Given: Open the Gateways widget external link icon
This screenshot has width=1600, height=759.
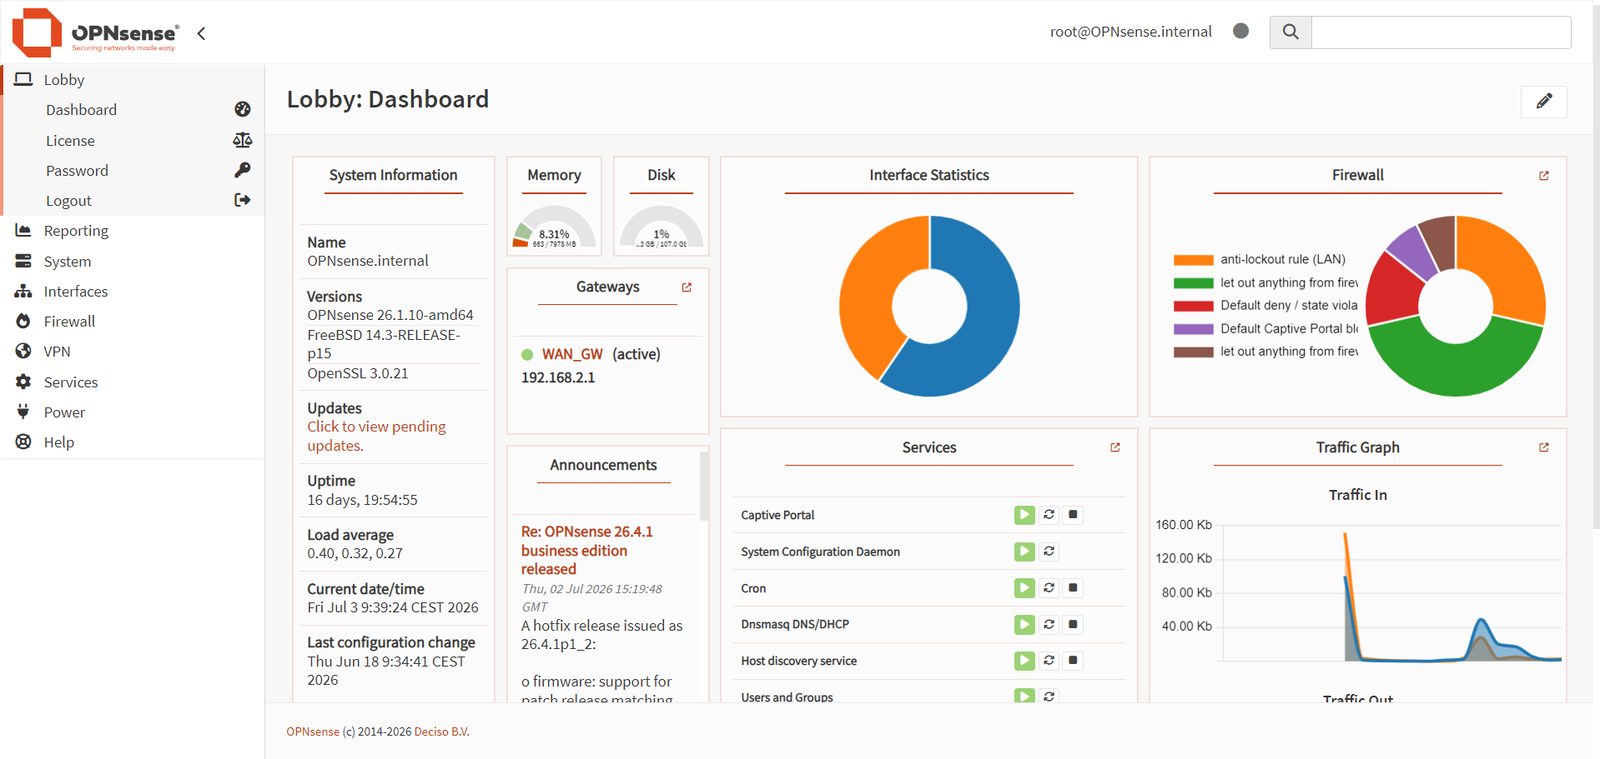Looking at the screenshot, I should 687,287.
